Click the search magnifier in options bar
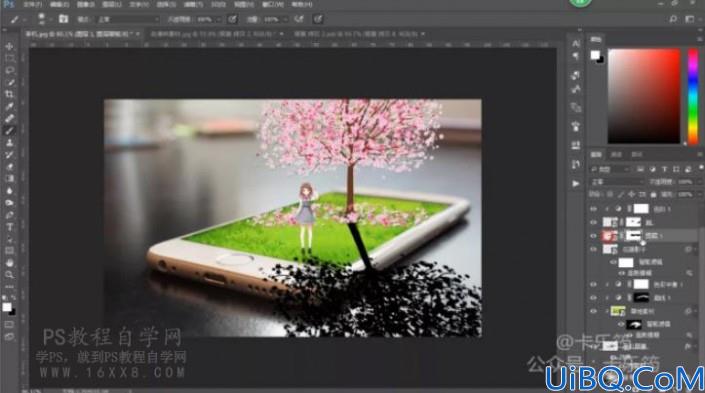Screen dimensions: 705x393 coord(673,19)
